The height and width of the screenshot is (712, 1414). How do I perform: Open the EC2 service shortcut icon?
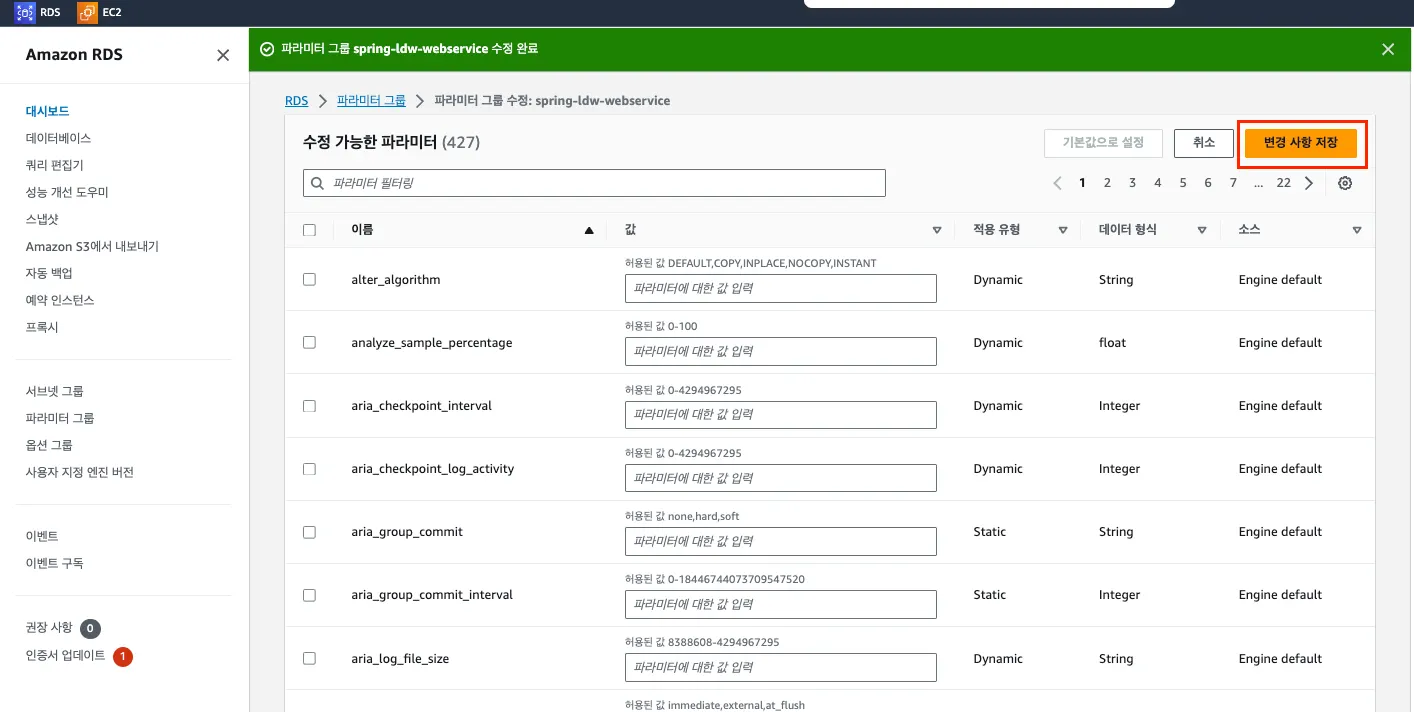point(87,12)
